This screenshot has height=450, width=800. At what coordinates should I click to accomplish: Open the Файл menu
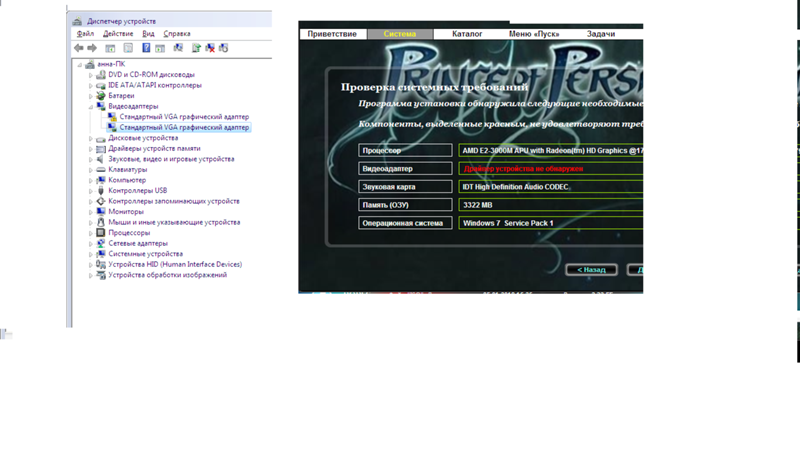(85, 34)
